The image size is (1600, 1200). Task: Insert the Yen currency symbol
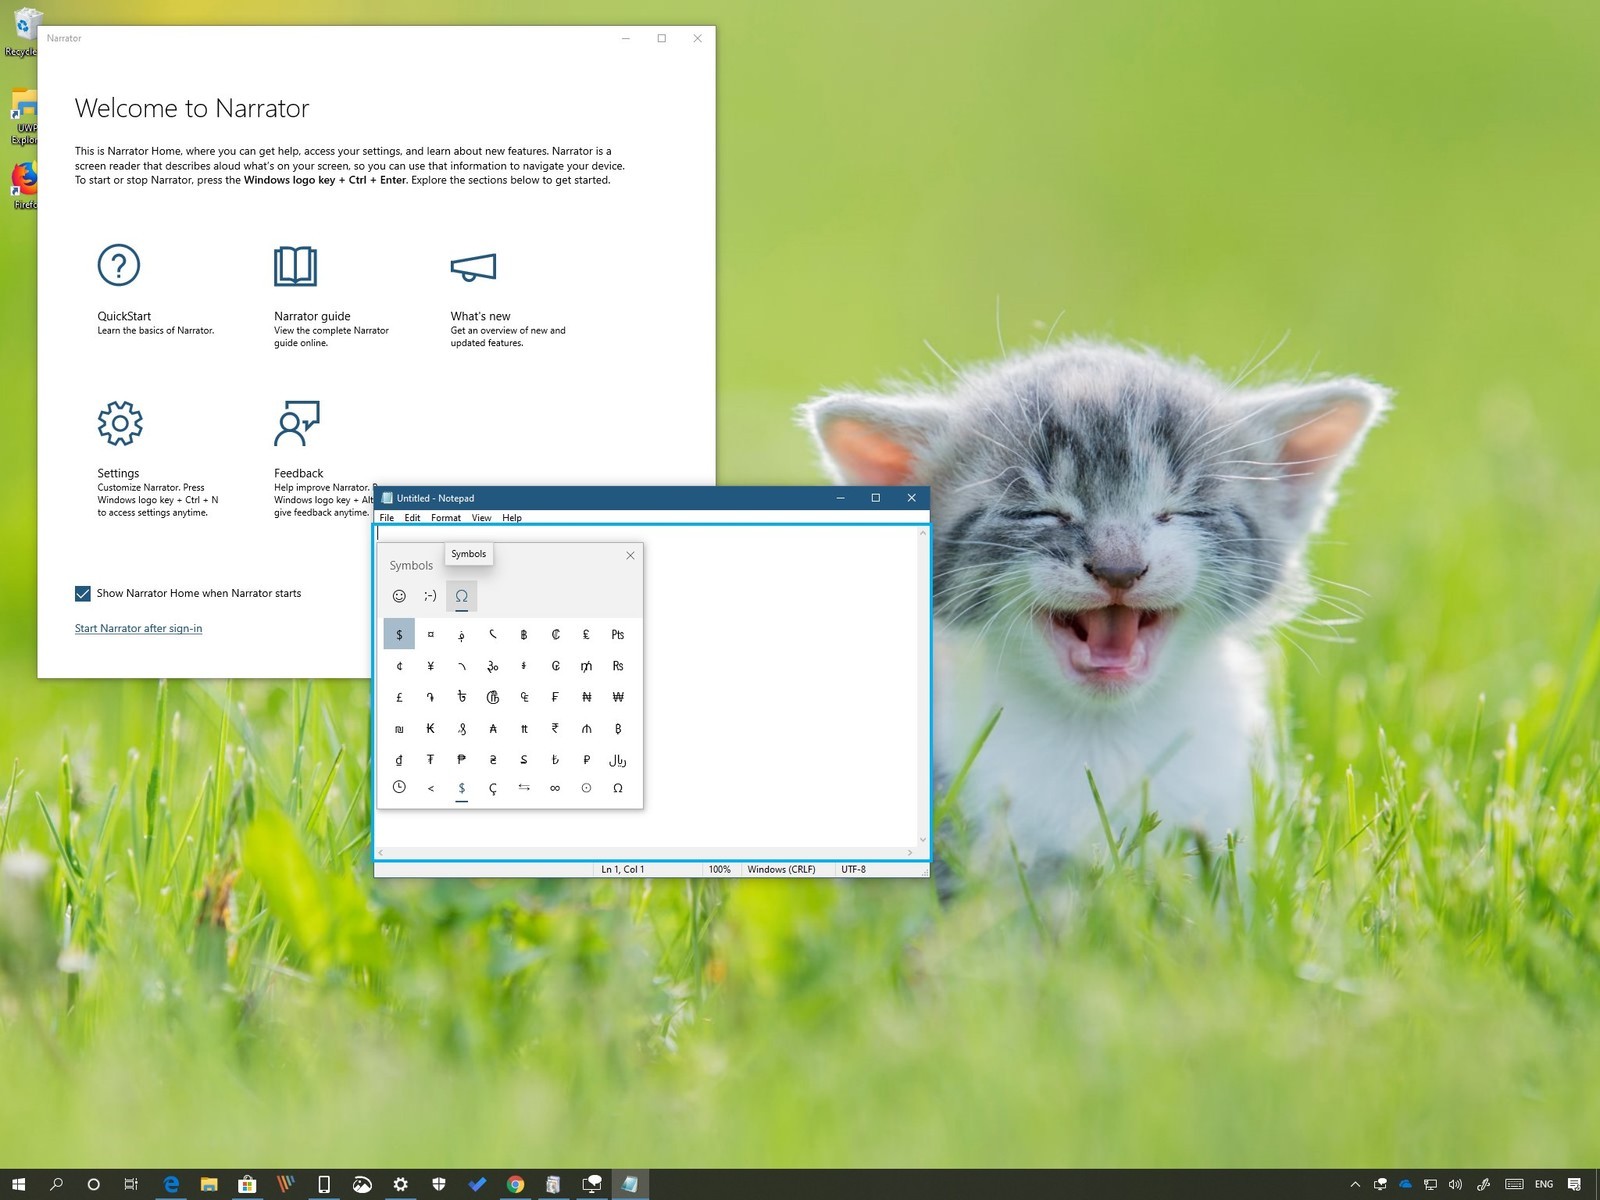tap(430, 666)
